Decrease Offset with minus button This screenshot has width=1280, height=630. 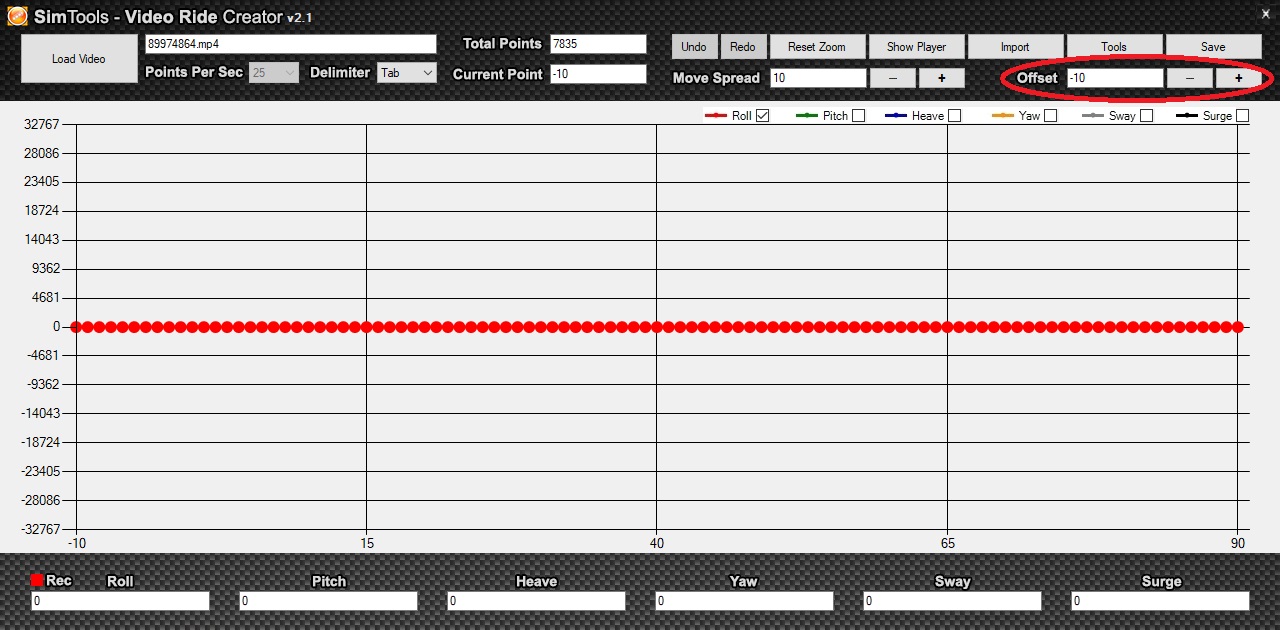tap(1189, 78)
